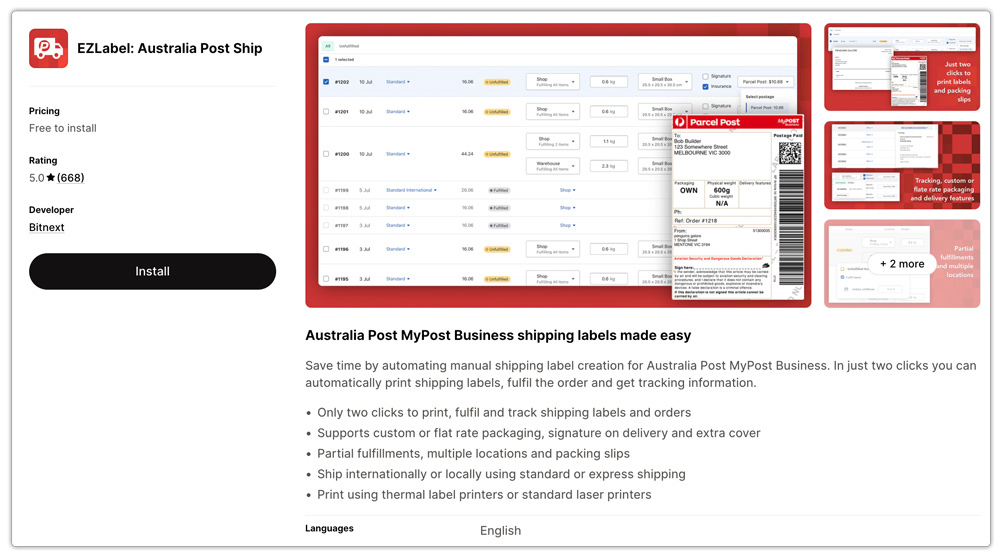Open the 'Tracking, custom or flat rate packaging' thumbnail
The width and height of the screenshot is (1000, 558).
(902, 165)
